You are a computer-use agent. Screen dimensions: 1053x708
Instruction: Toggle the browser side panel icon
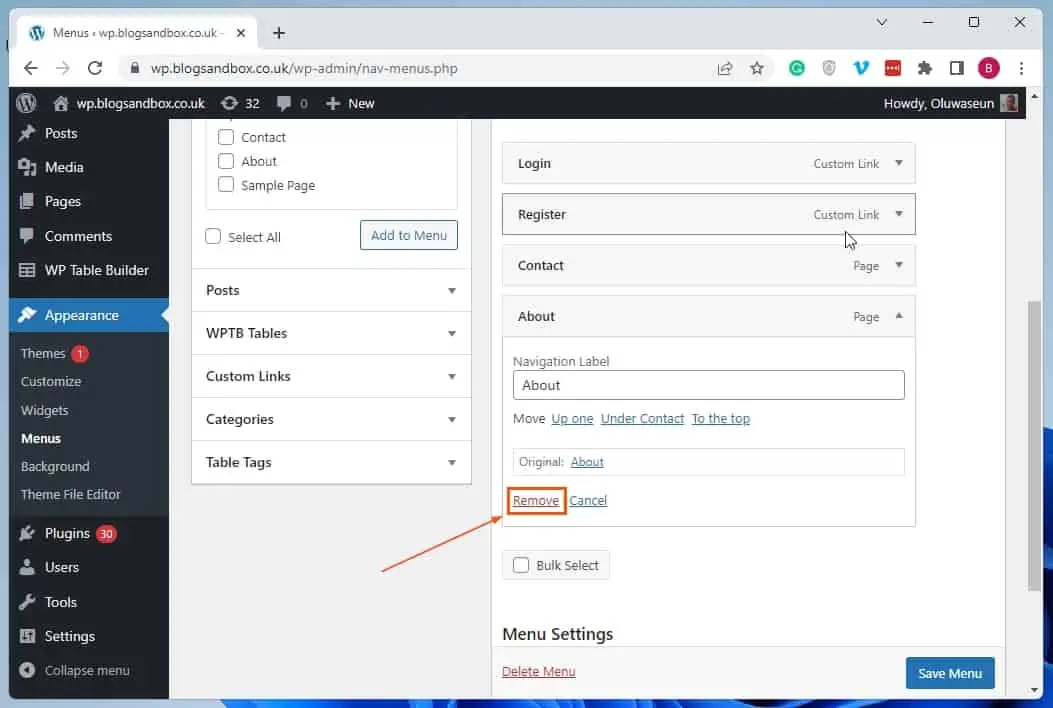pyautogui.click(x=957, y=68)
